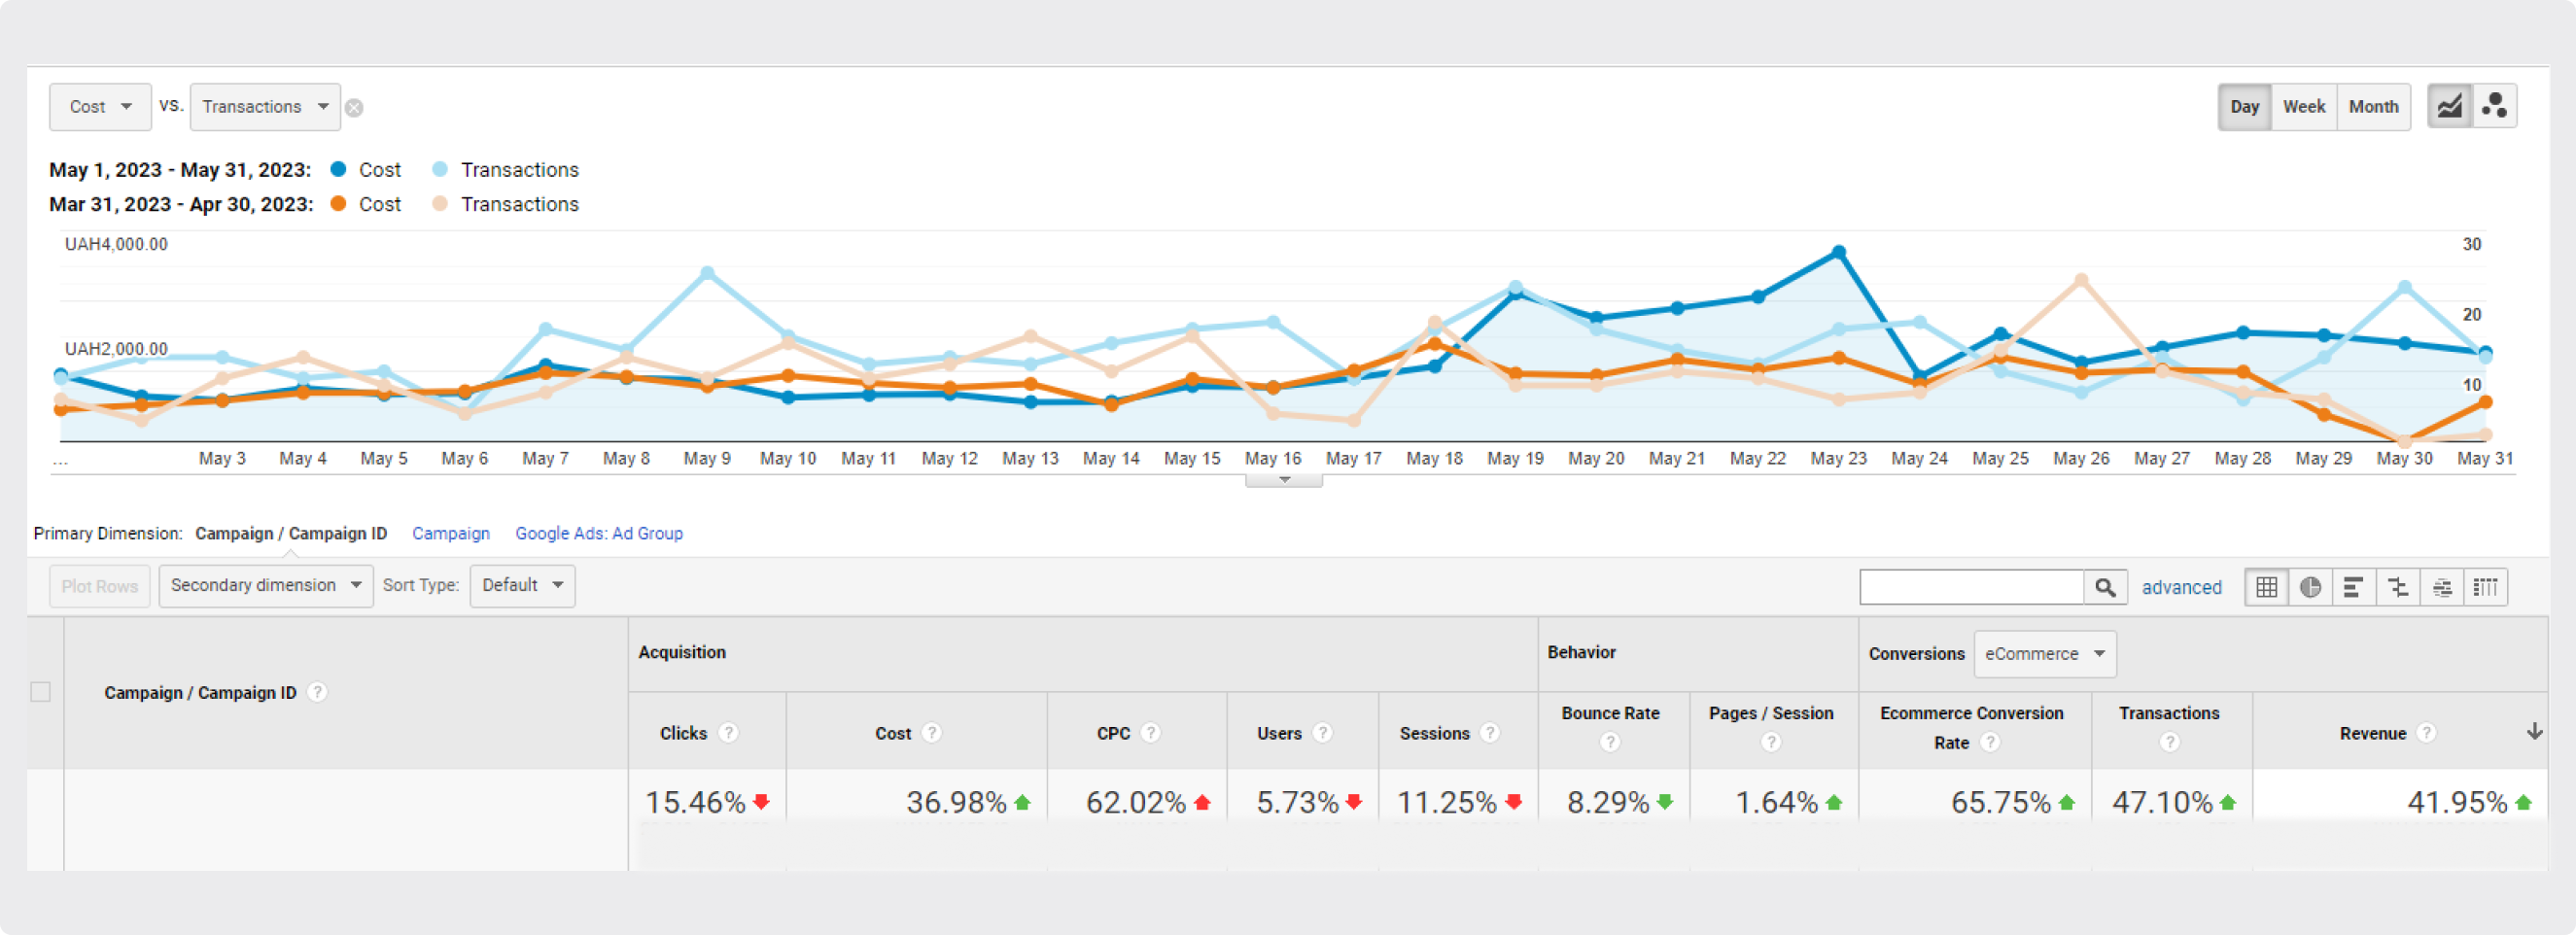Click the May 23 cost data point
The height and width of the screenshot is (935, 2576).
click(x=1838, y=252)
